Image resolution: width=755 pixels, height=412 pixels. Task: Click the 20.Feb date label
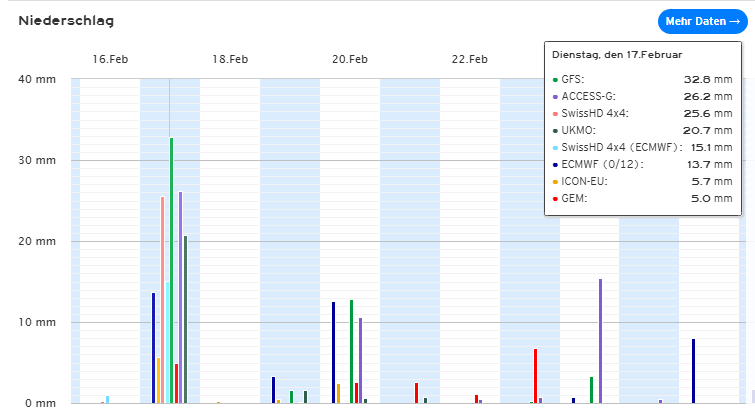tap(350, 59)
